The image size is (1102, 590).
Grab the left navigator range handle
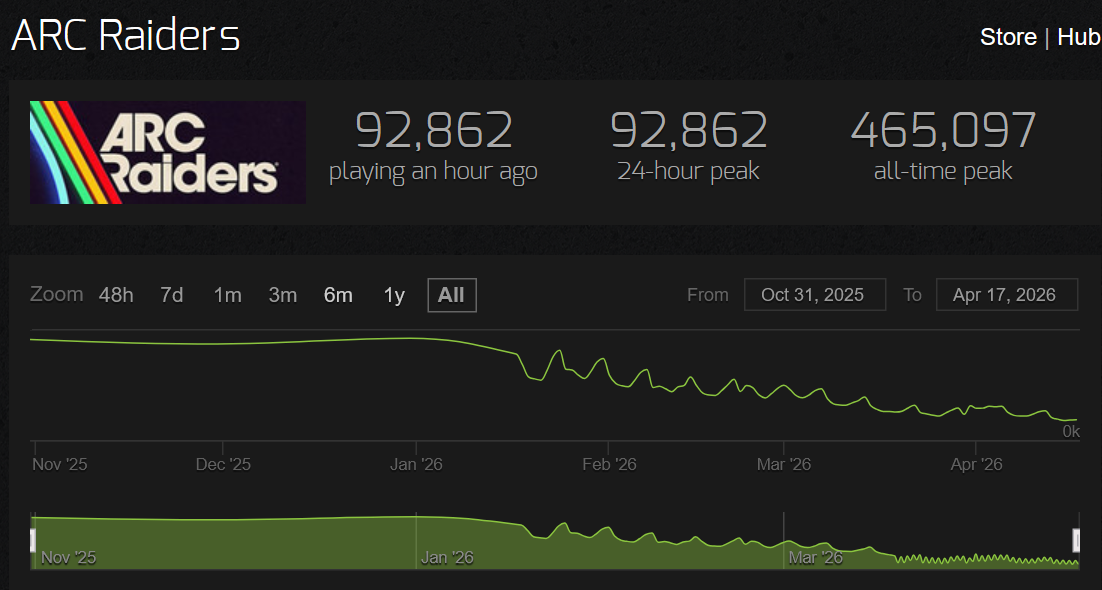pos(32,540)
